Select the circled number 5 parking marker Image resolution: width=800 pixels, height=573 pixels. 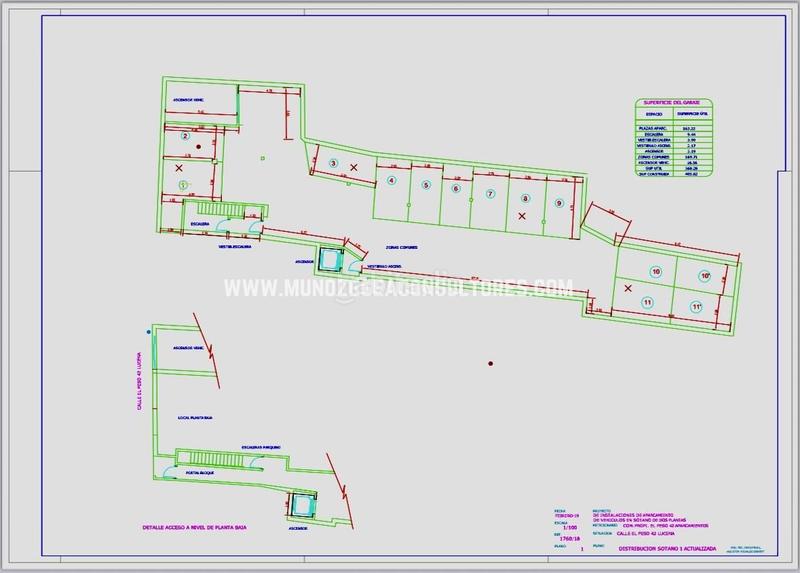425,185
